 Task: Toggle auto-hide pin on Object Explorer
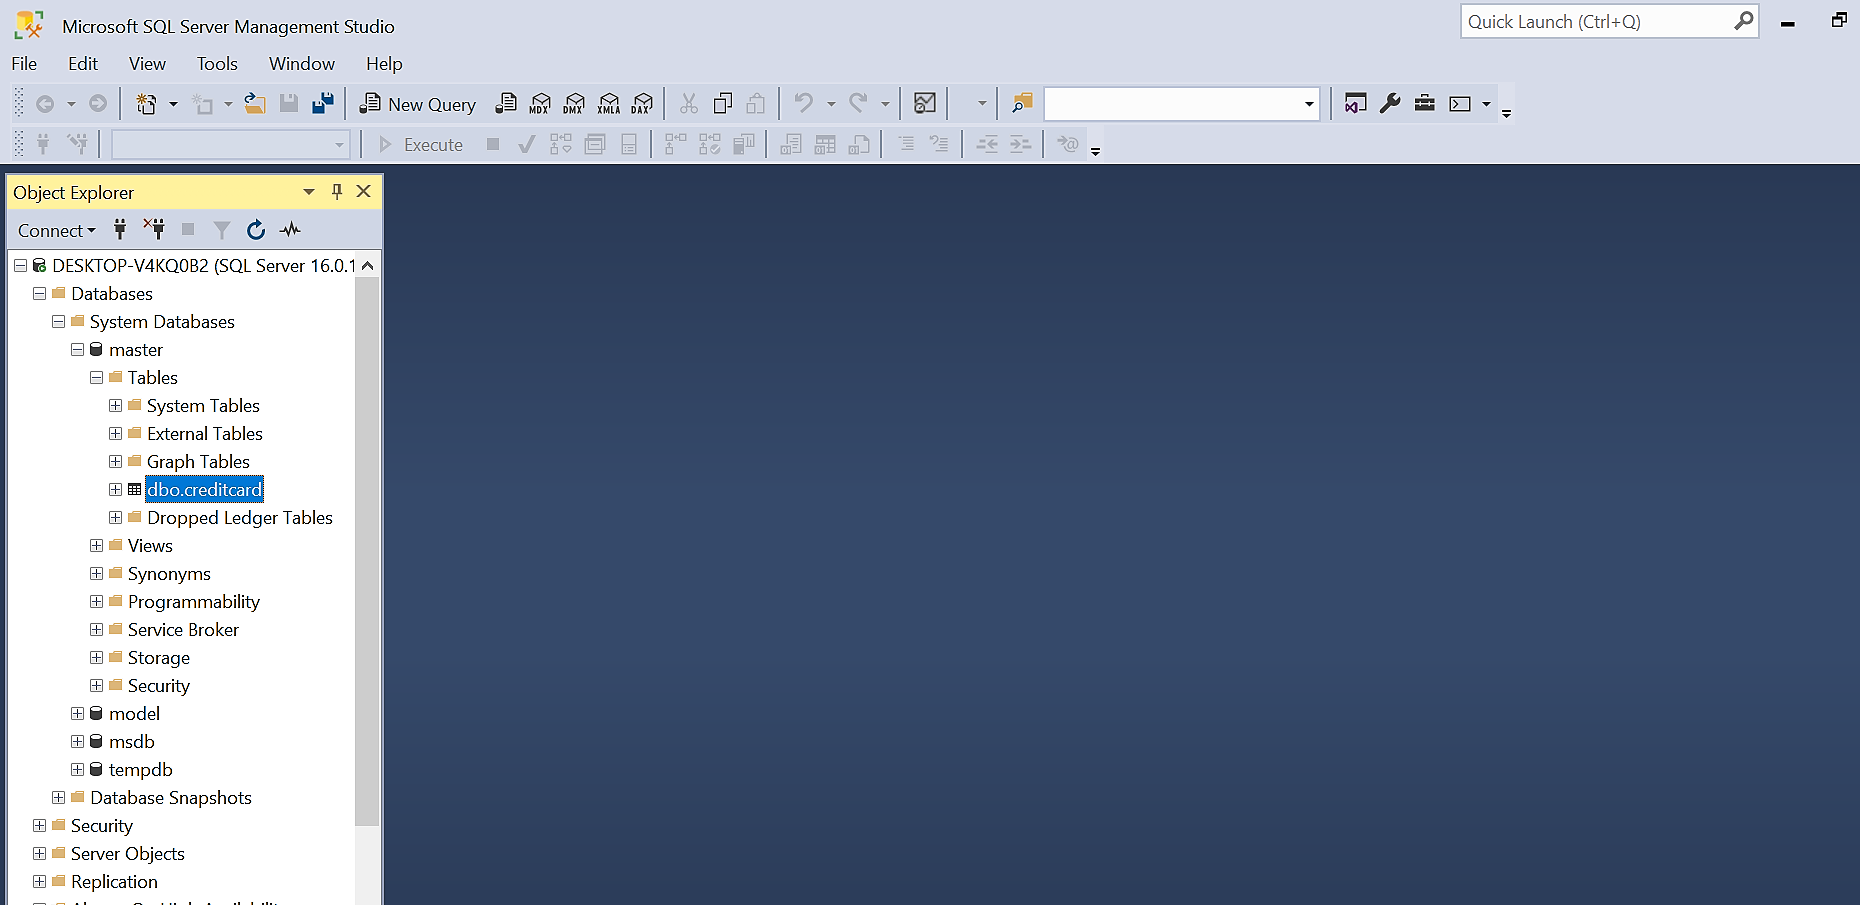[x=337, y=191]
